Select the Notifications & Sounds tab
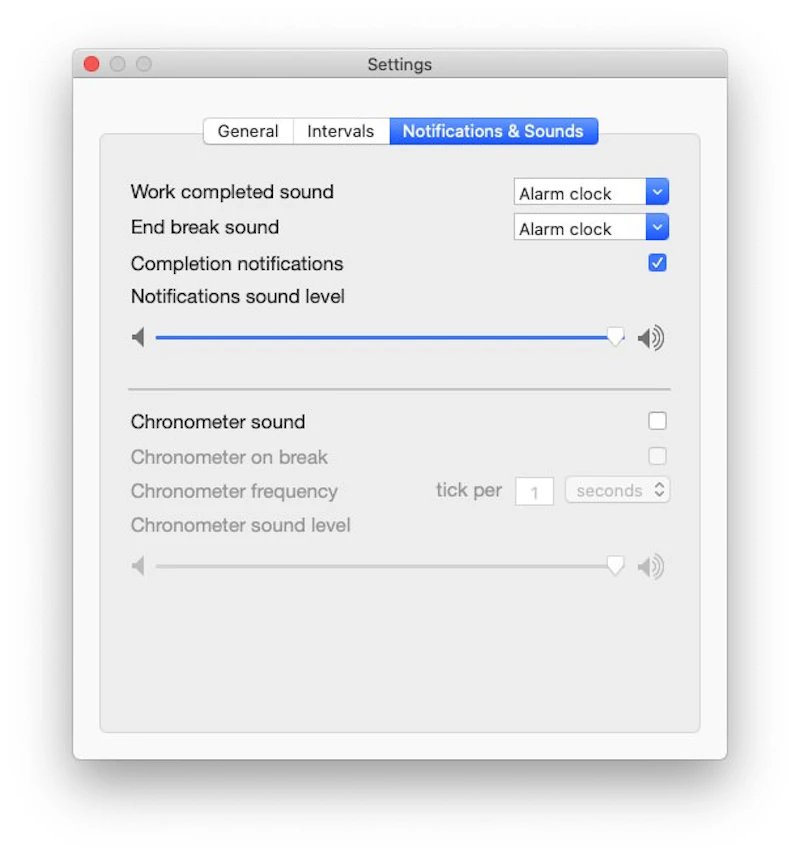The height and width of the screenshot is (856, 800). pos(493,131)
